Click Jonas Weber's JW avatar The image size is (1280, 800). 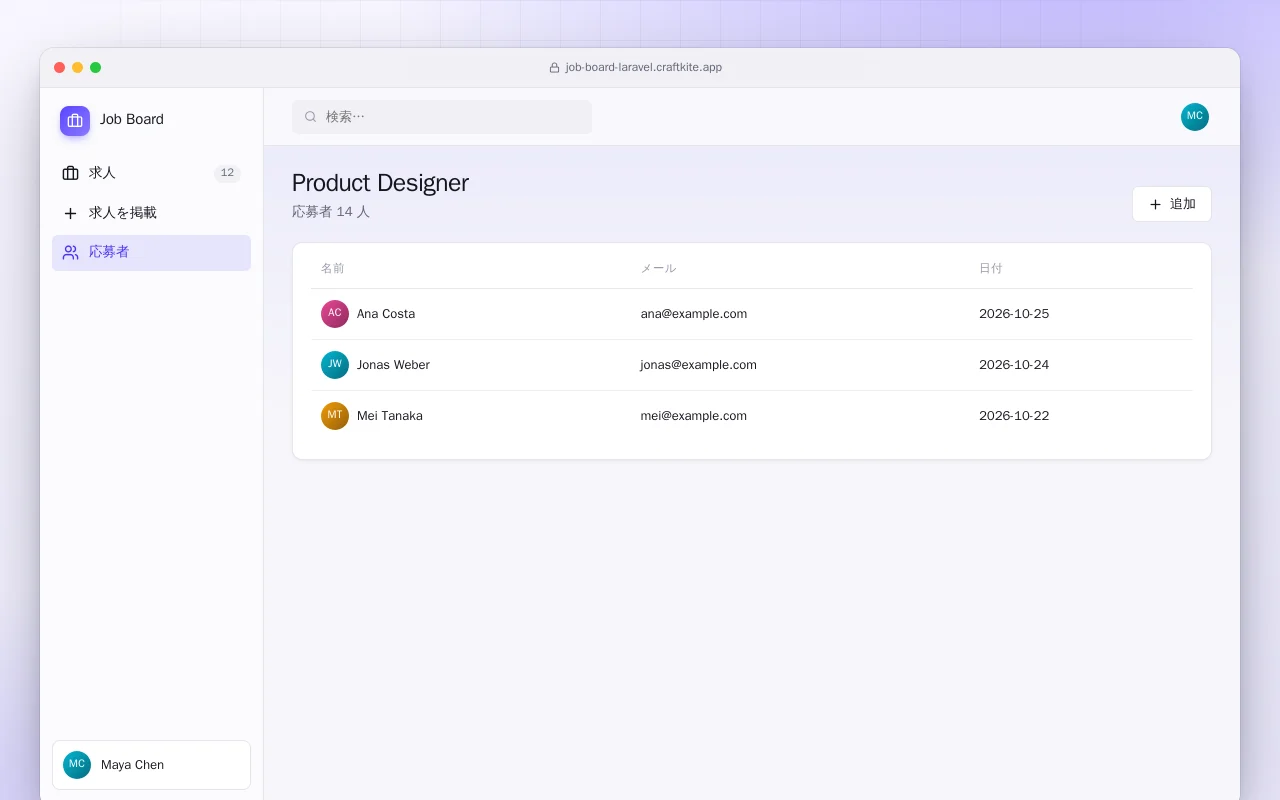pos(335,365)
